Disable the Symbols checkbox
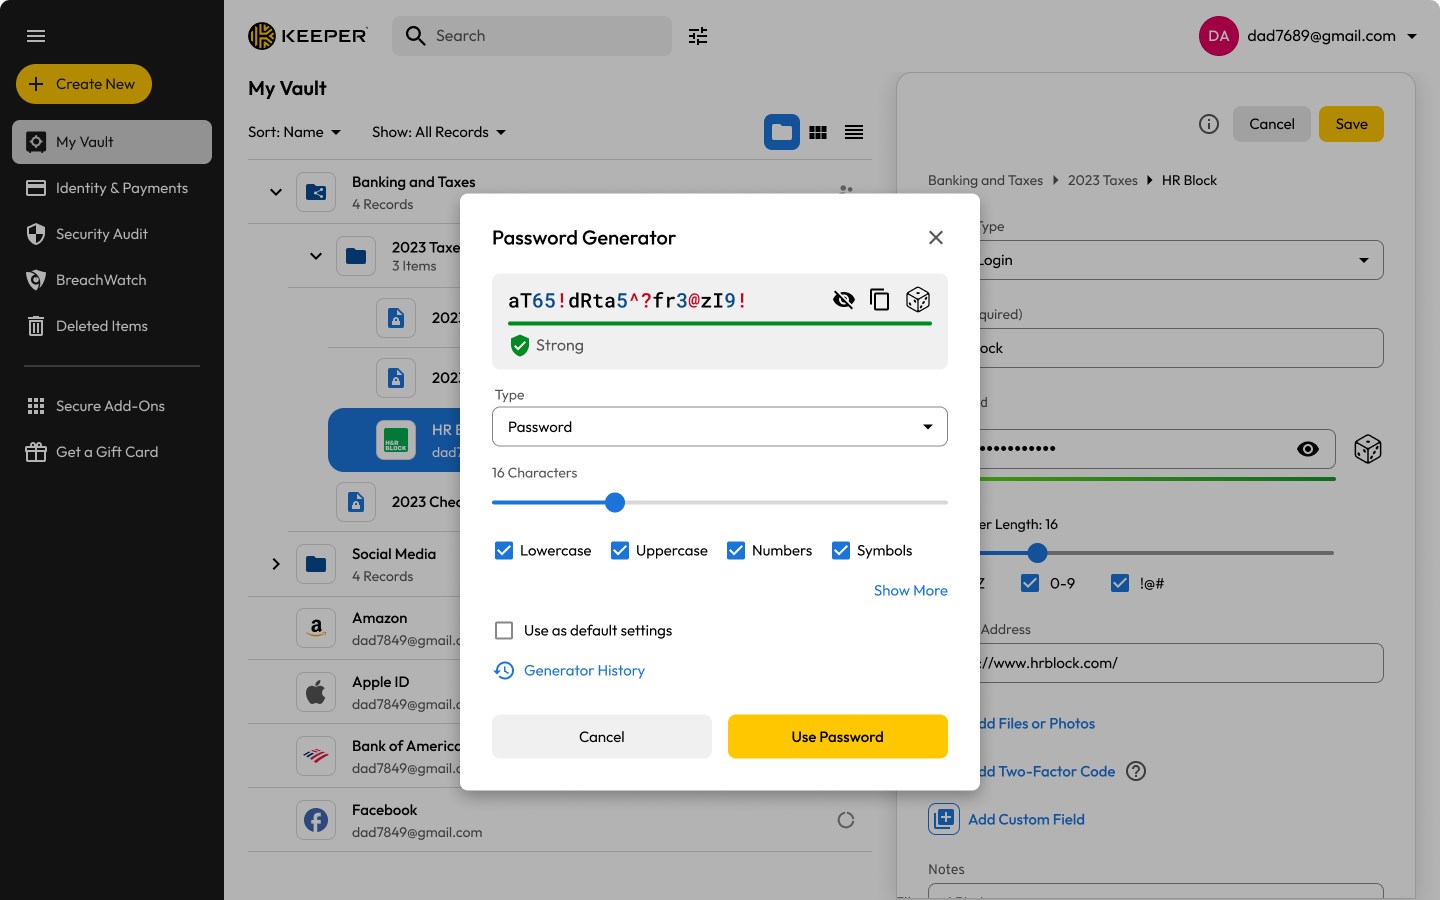 (x=841, y=550)
